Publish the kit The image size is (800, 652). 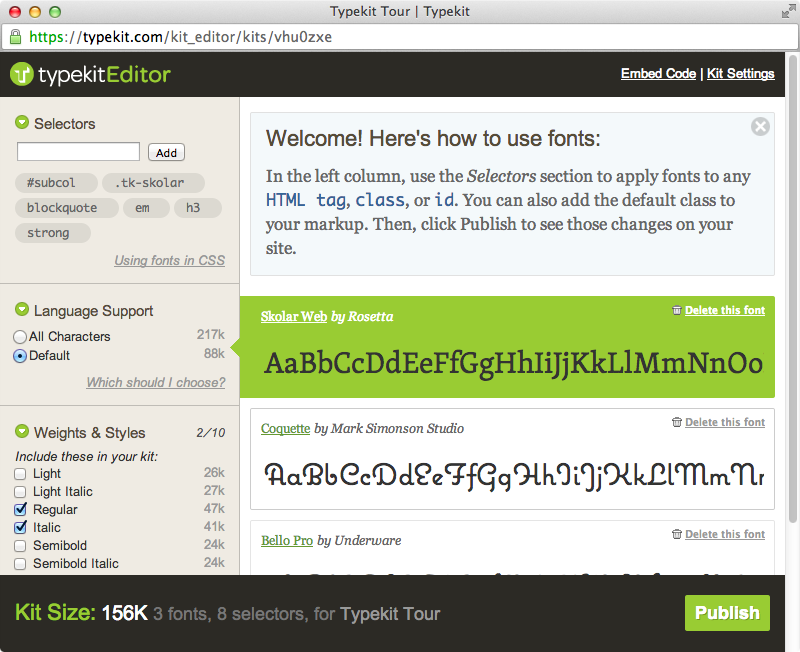coord(727,613)
